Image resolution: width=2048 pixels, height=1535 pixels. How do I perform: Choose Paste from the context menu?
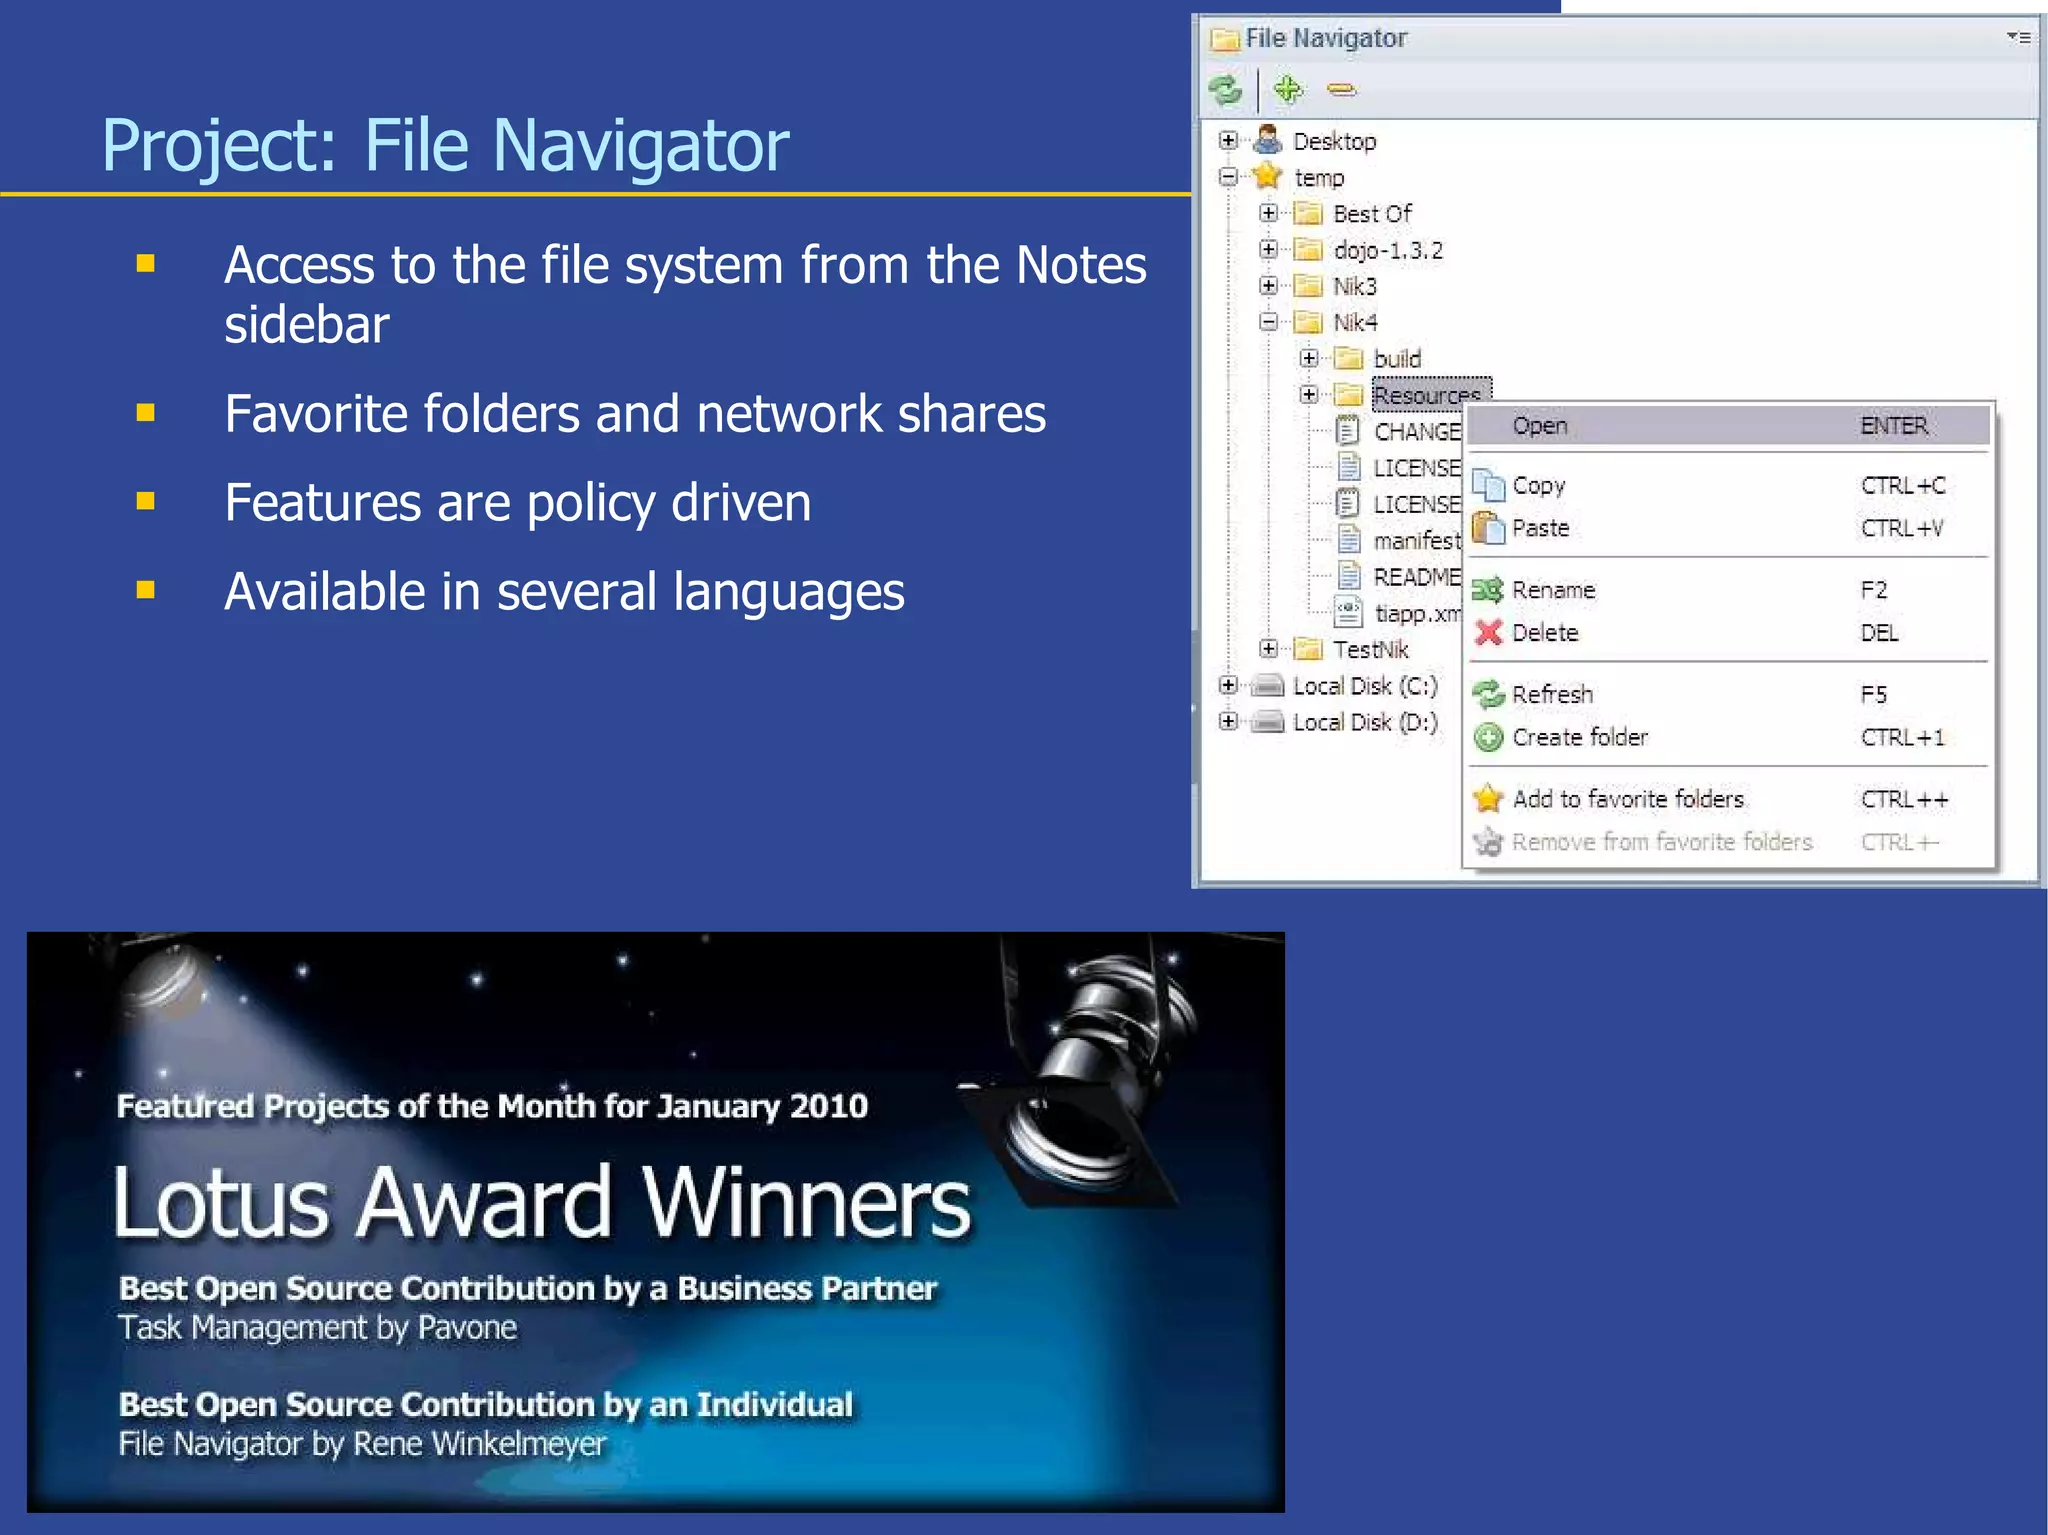[1729, 528]
